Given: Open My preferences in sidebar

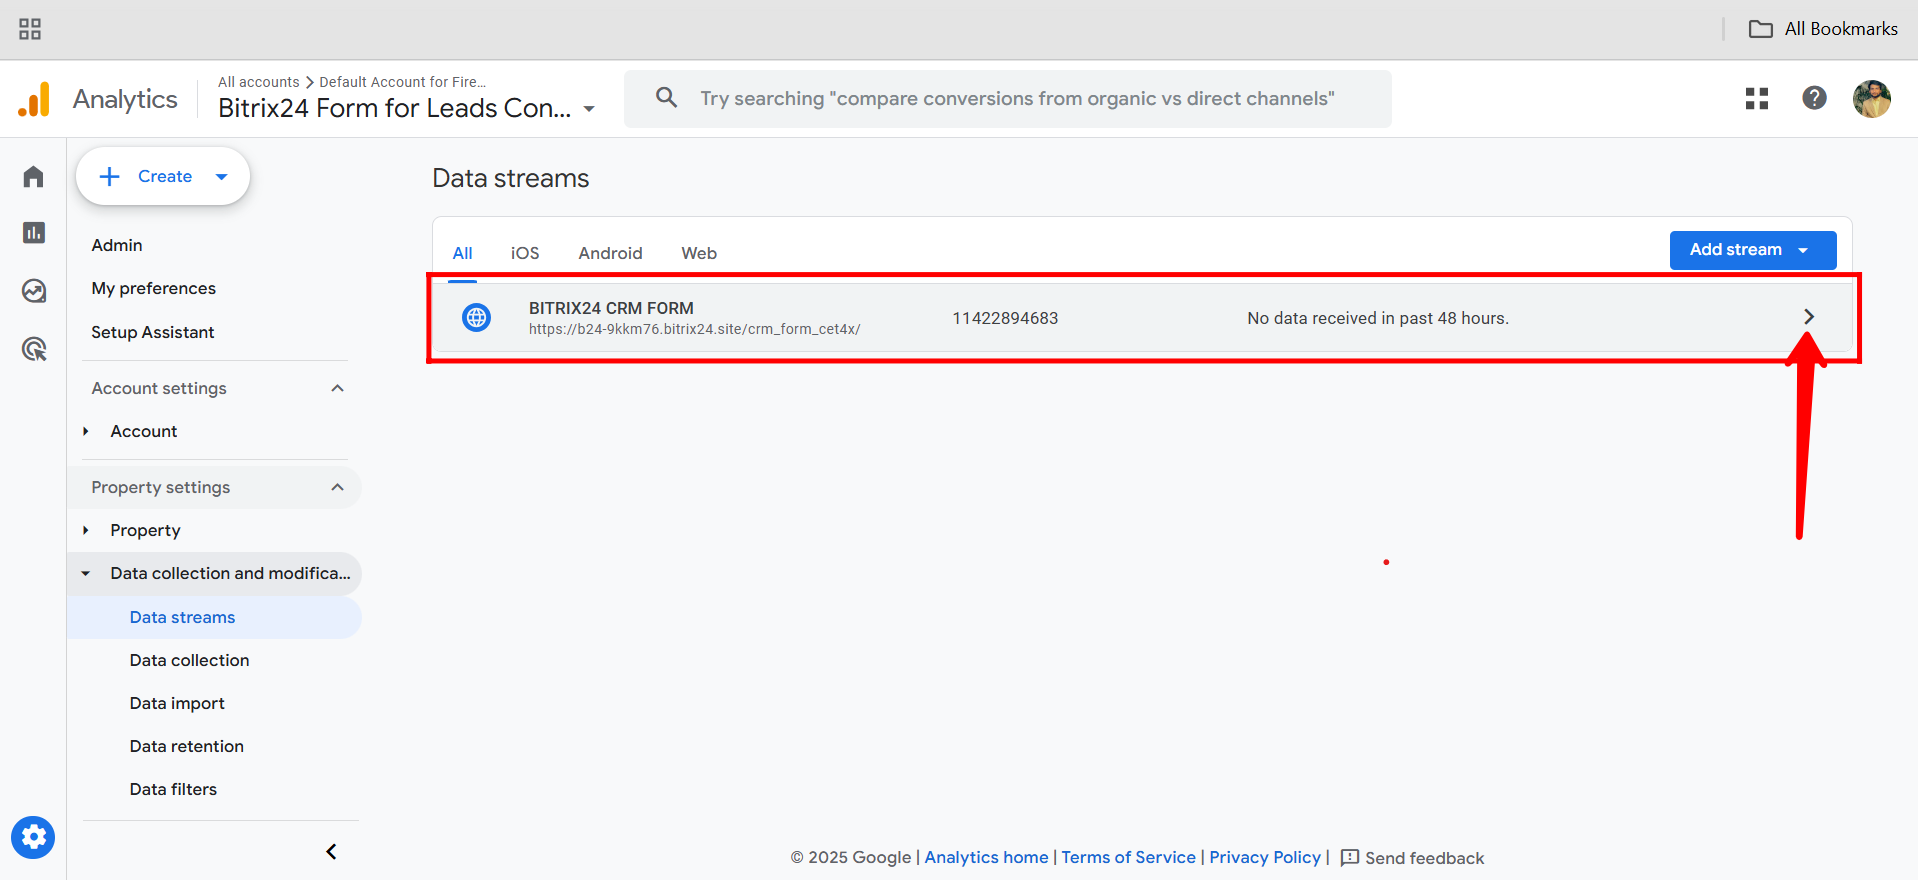Looking at the screenshot, I should (x=153, y=288).
